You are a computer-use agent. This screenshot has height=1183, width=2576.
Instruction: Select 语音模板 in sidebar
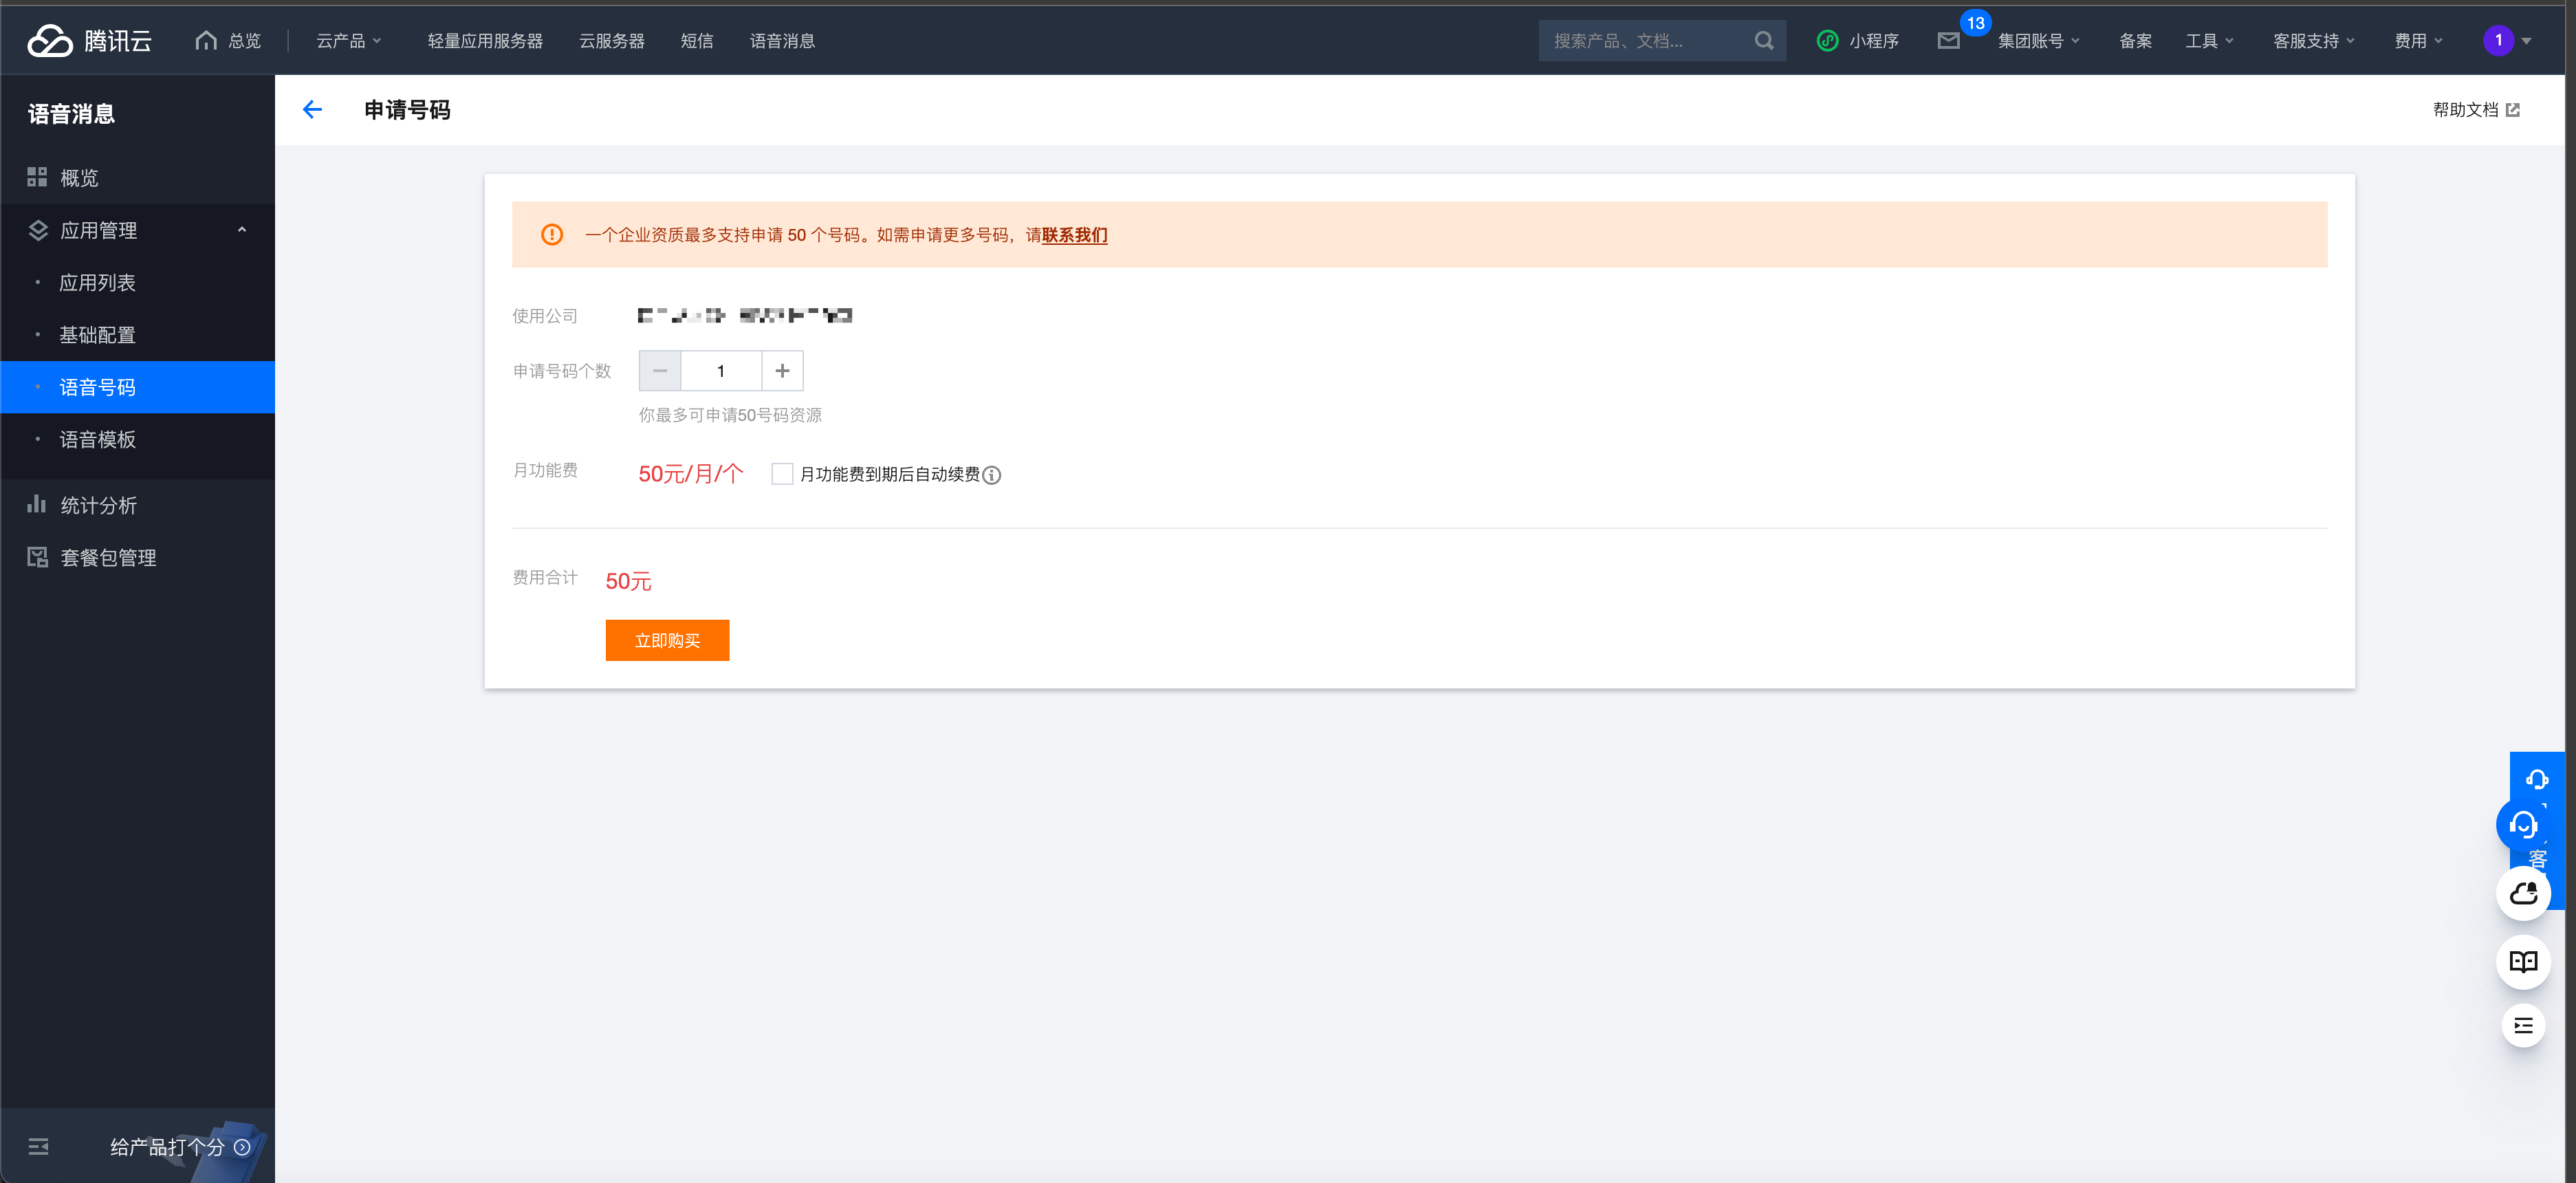click(x=137, y=439)
